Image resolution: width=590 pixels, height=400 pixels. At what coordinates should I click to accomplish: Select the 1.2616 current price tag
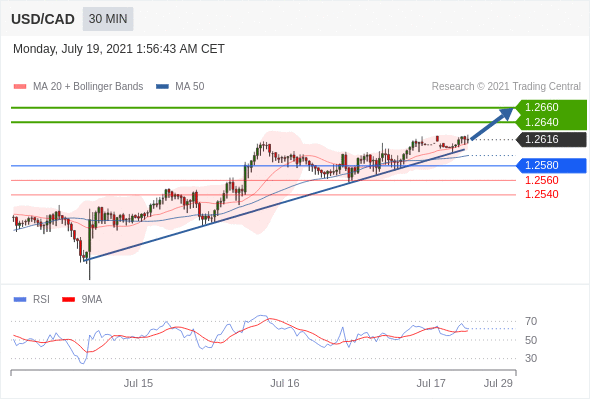[x=551, y=140]
